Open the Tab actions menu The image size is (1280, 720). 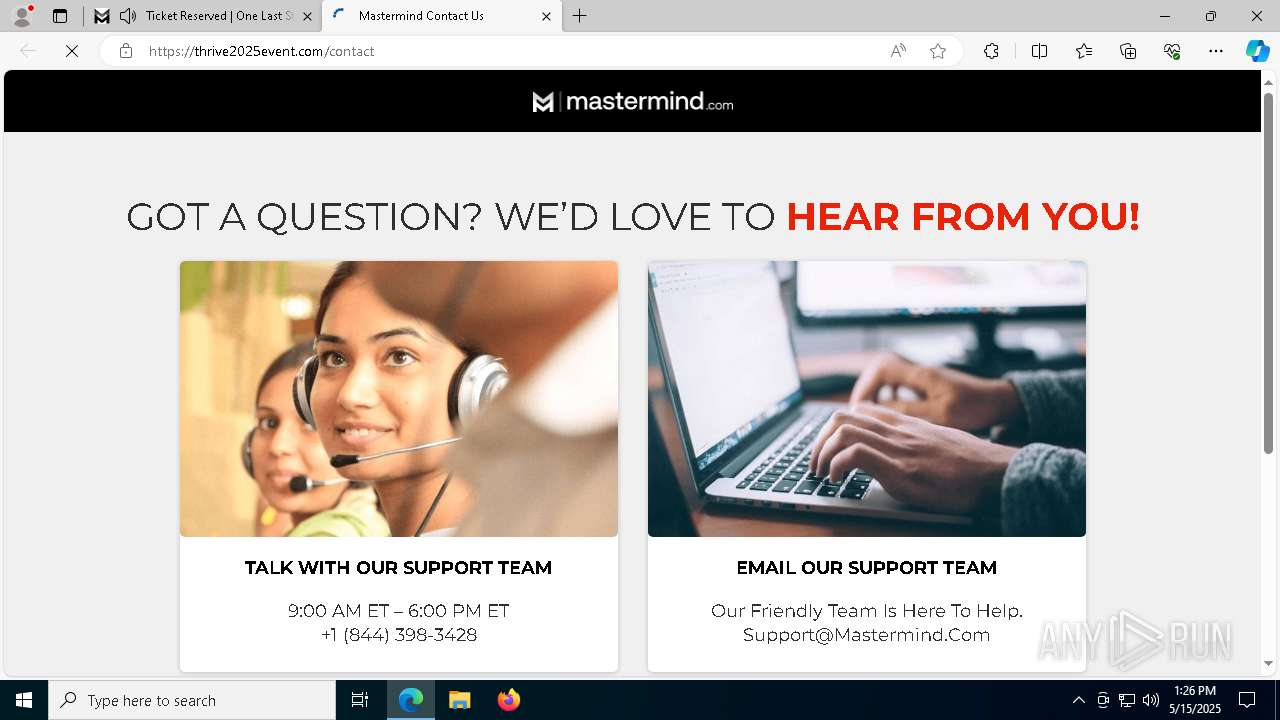[x=60, y=16]
